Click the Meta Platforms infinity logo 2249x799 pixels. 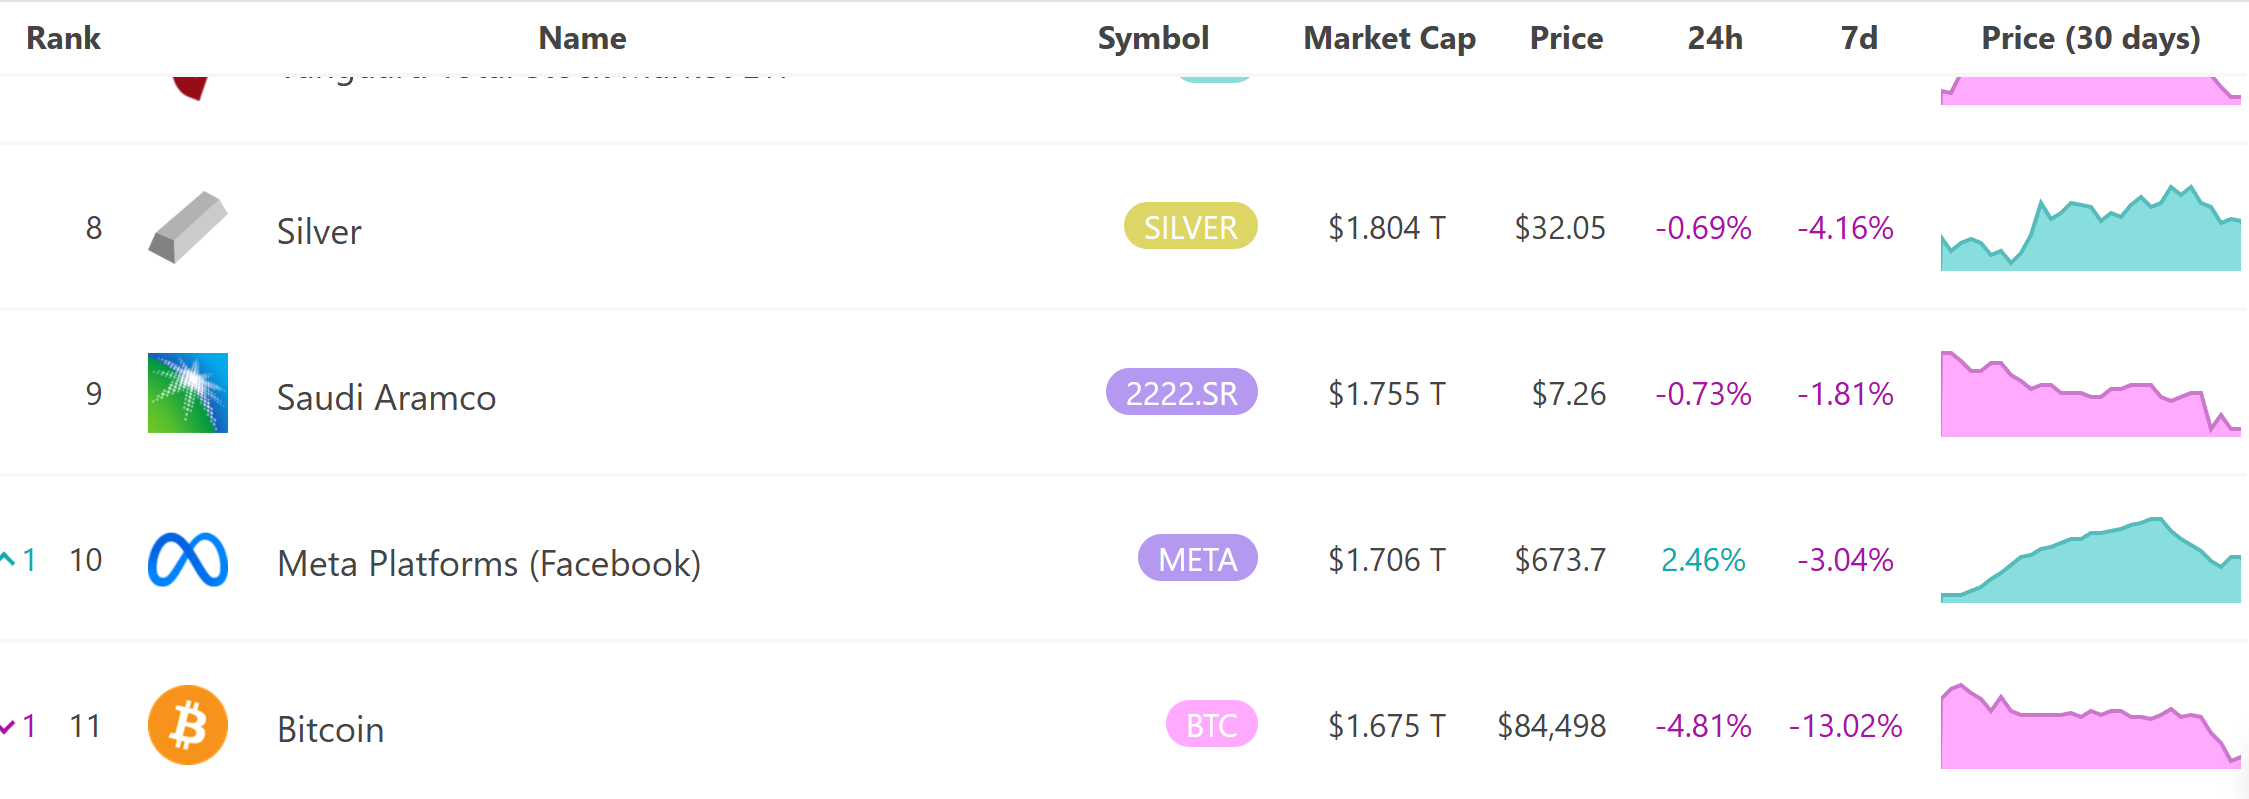[x=188, y=560]
